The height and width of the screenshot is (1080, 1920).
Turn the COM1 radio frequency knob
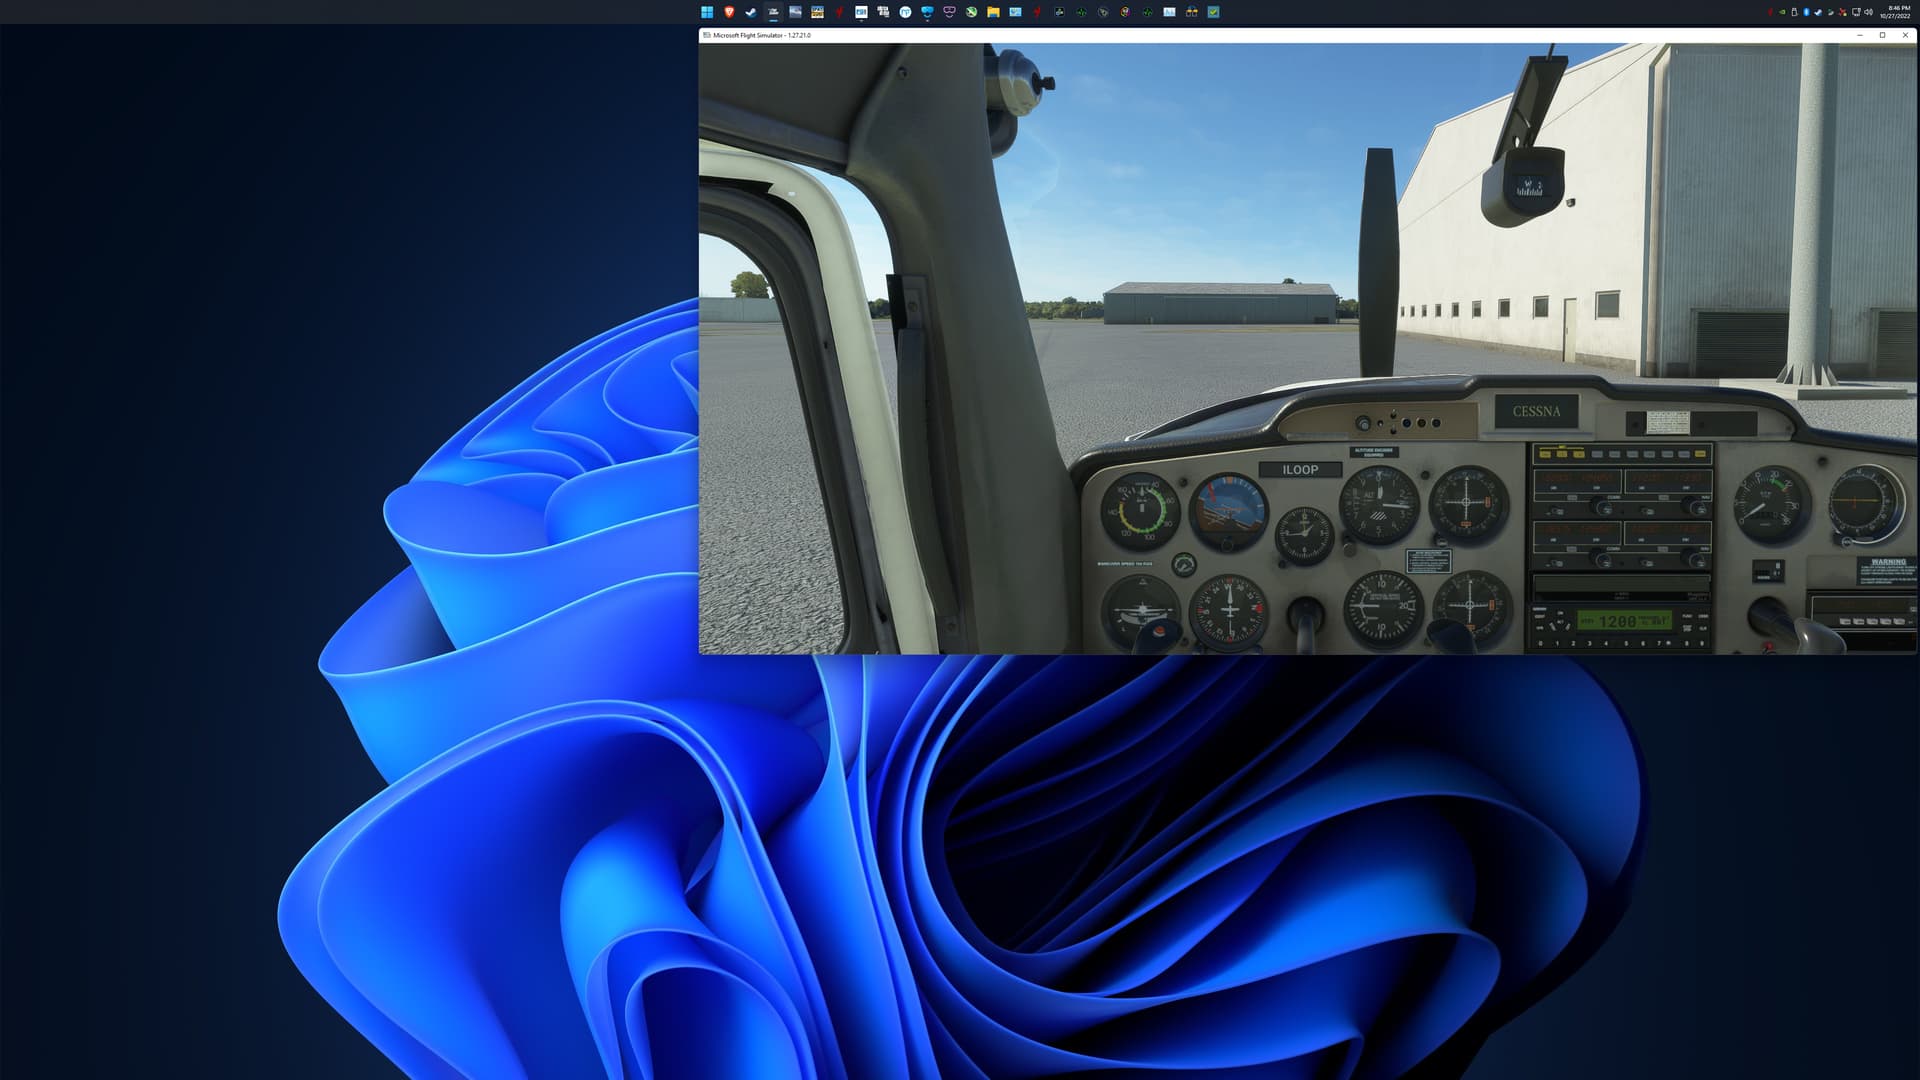tap(1601, 508)
